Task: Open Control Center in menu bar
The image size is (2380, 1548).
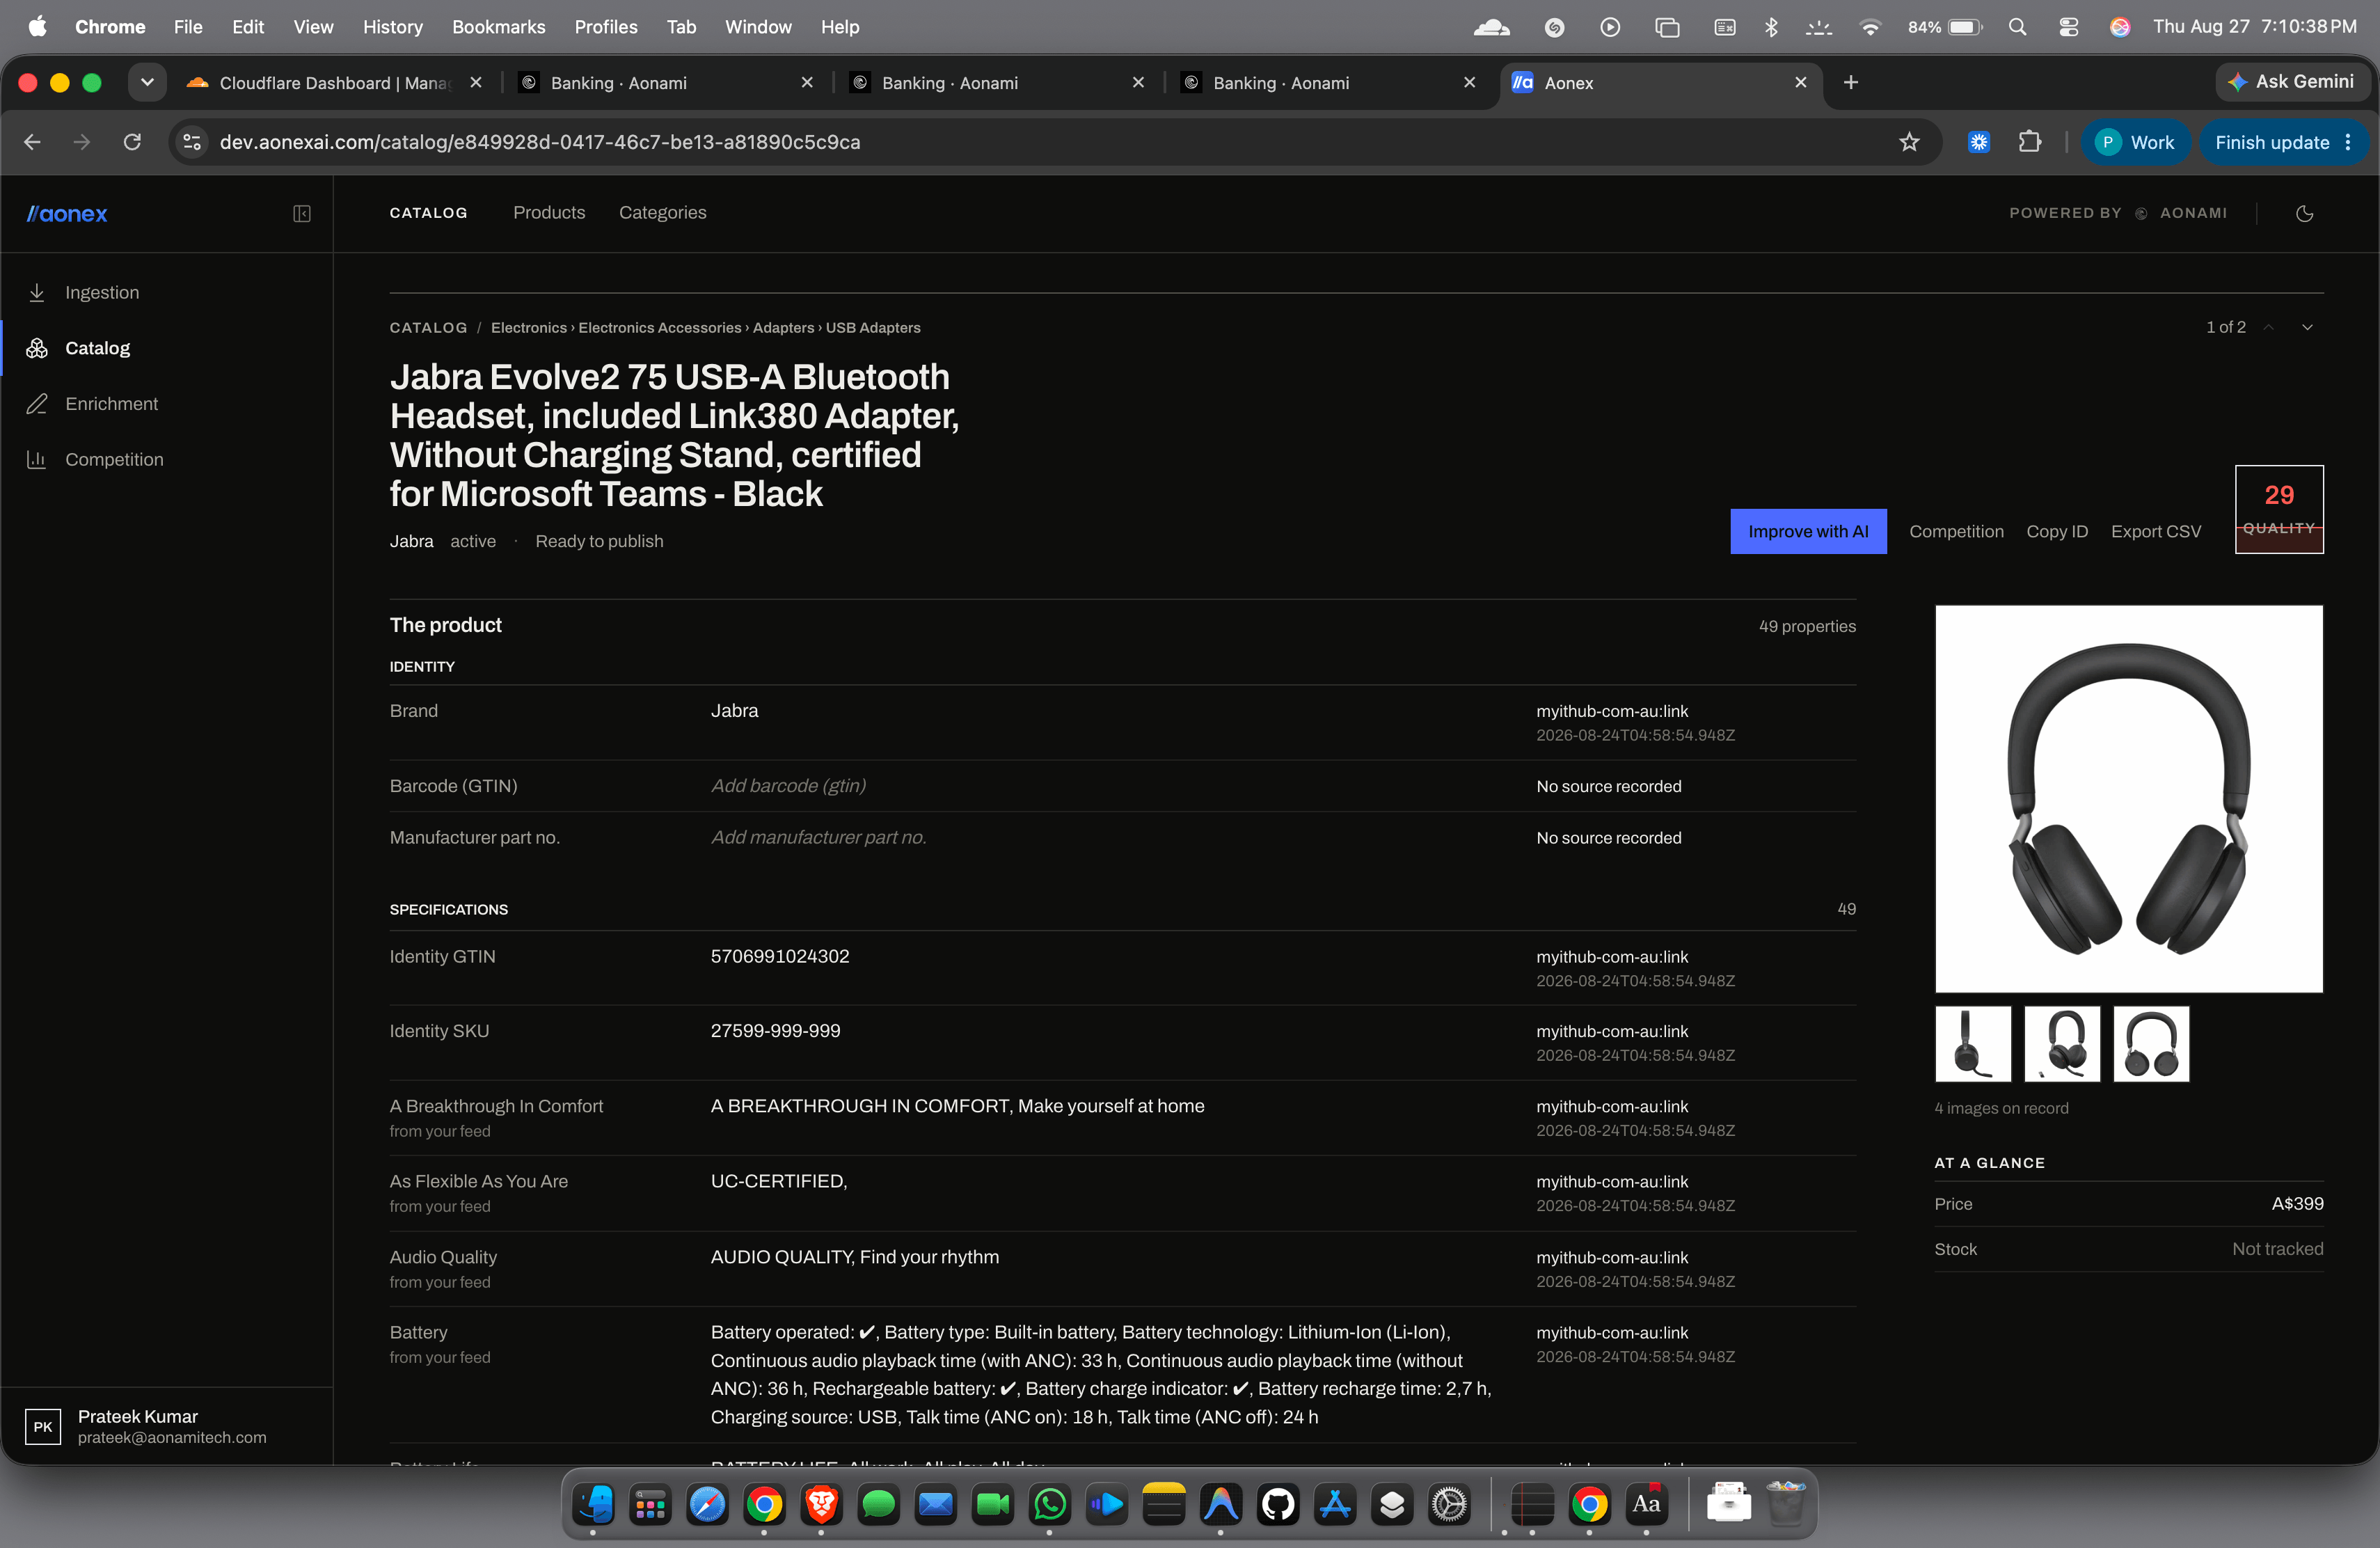Action: click(2068, 27)
